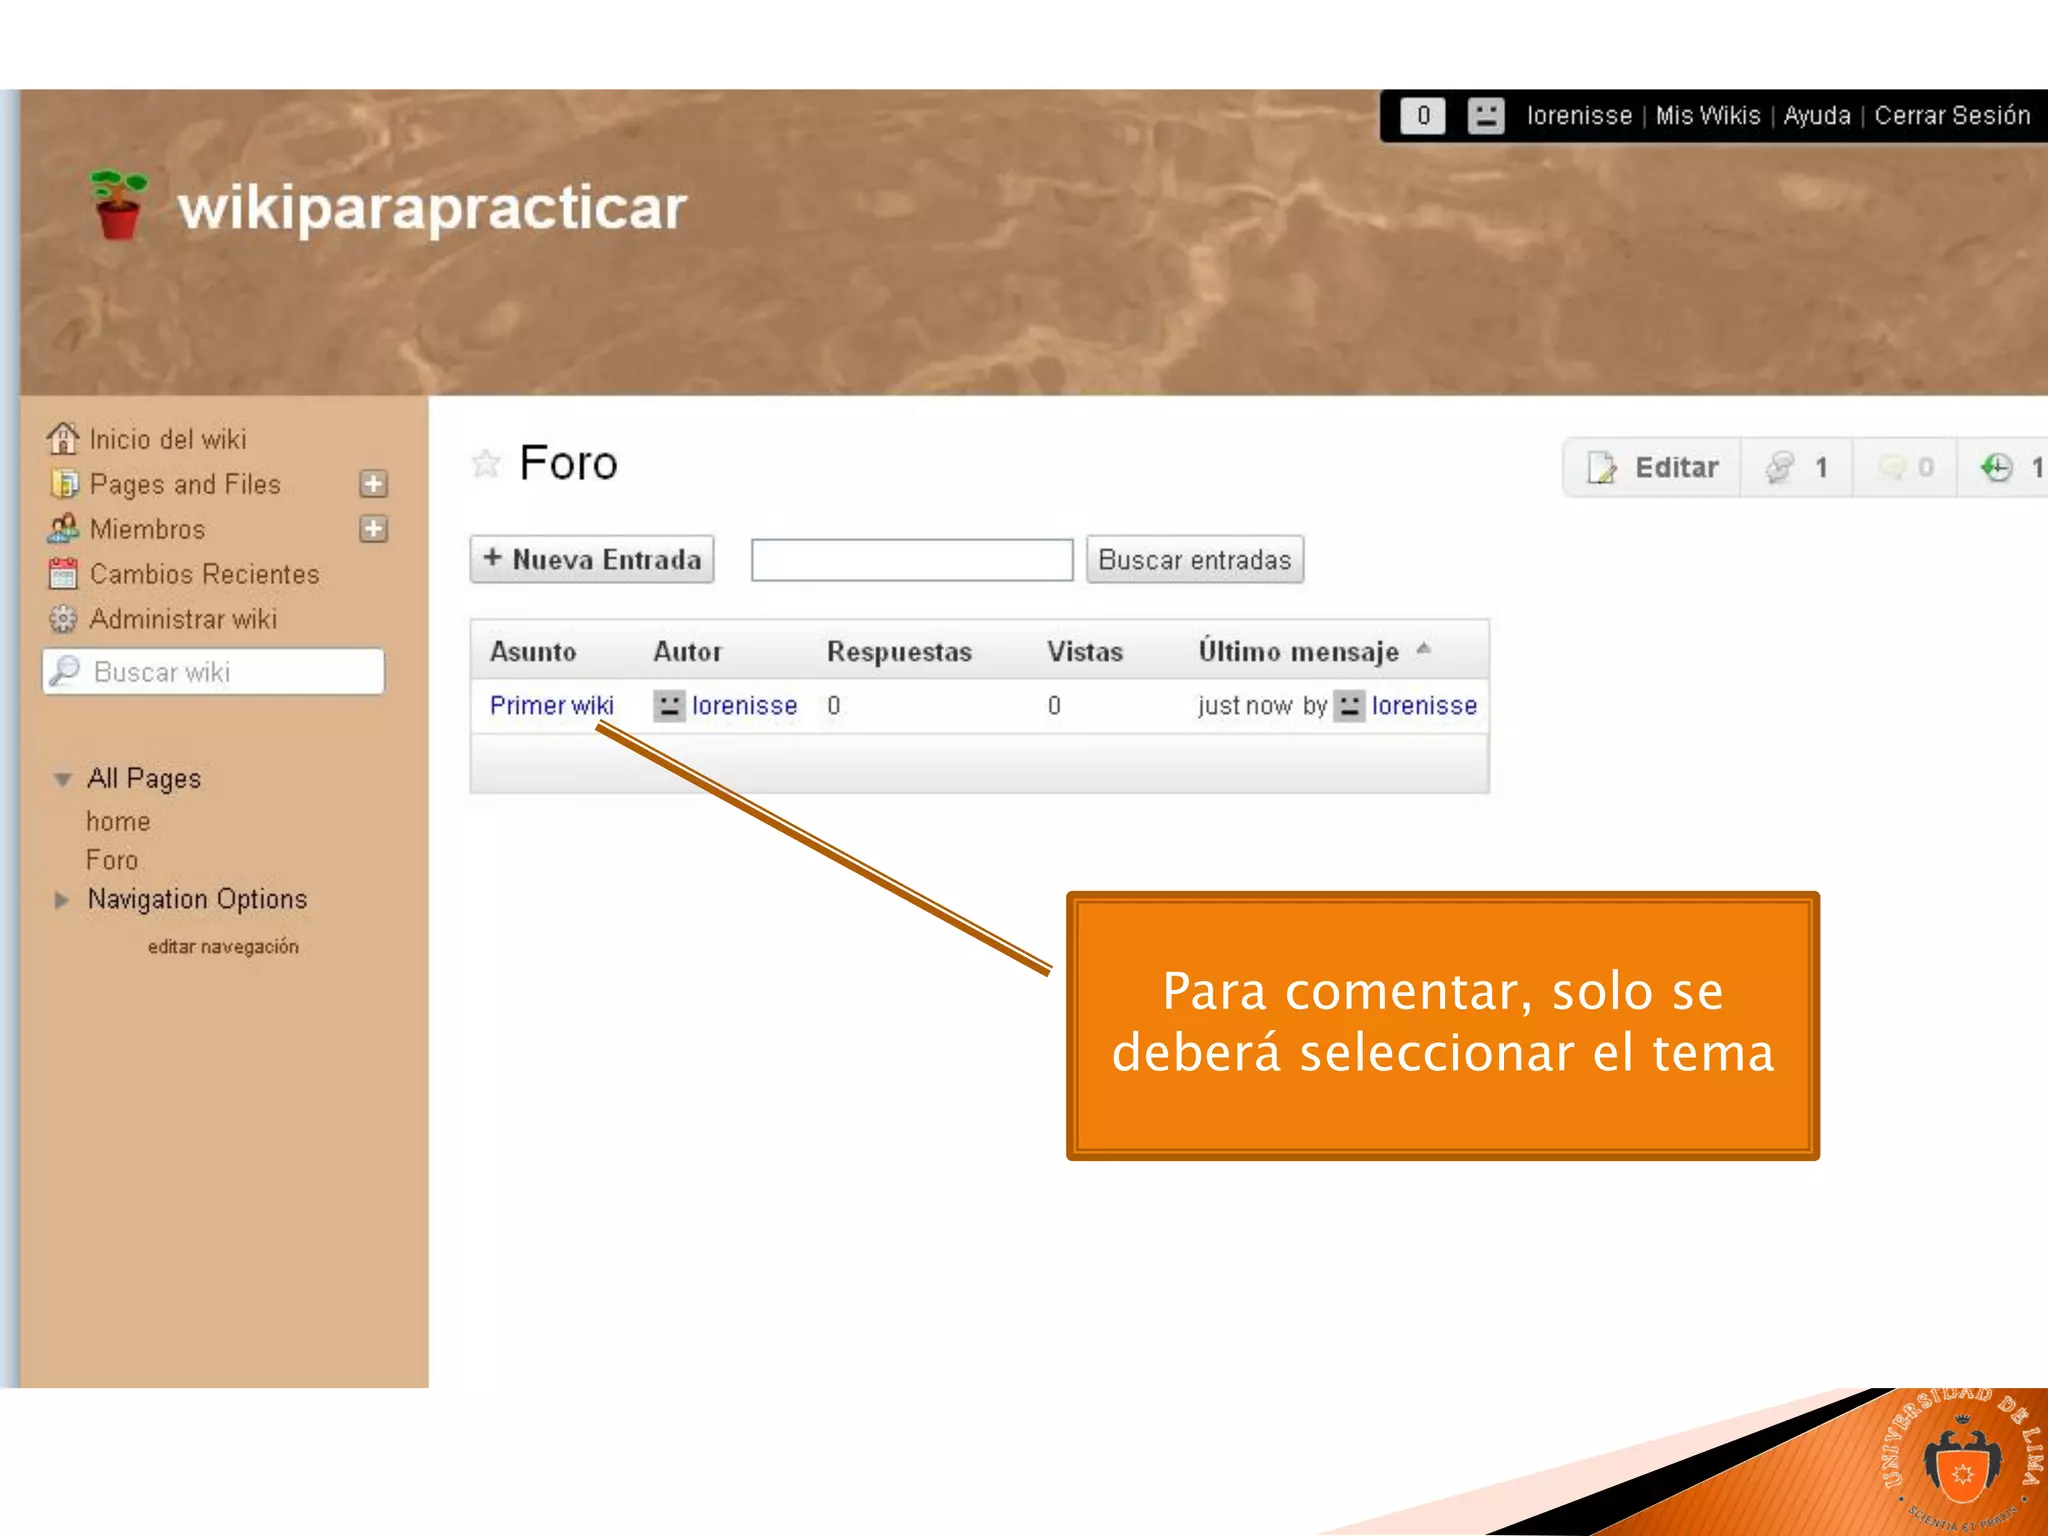Open the home page in All Pages

pos(118,822)
